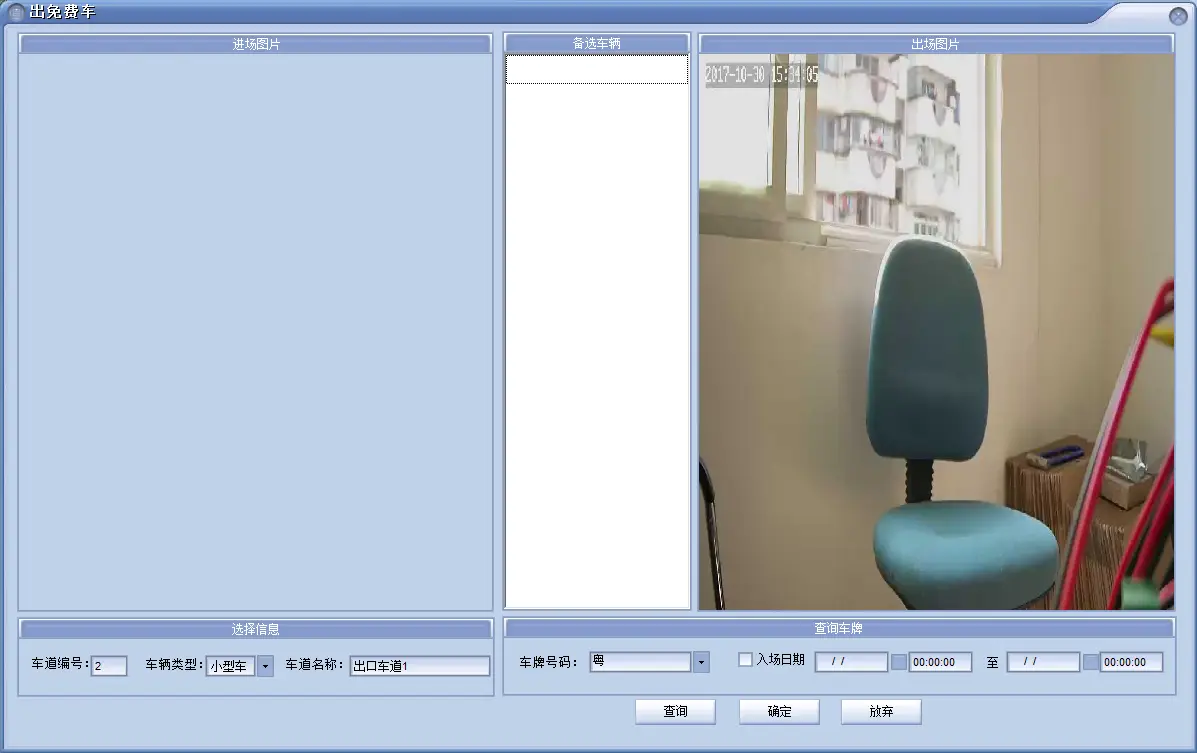Click the empty 进场图片 image panel
This screenshot has width=1197, height=753.
pos(255,331)
